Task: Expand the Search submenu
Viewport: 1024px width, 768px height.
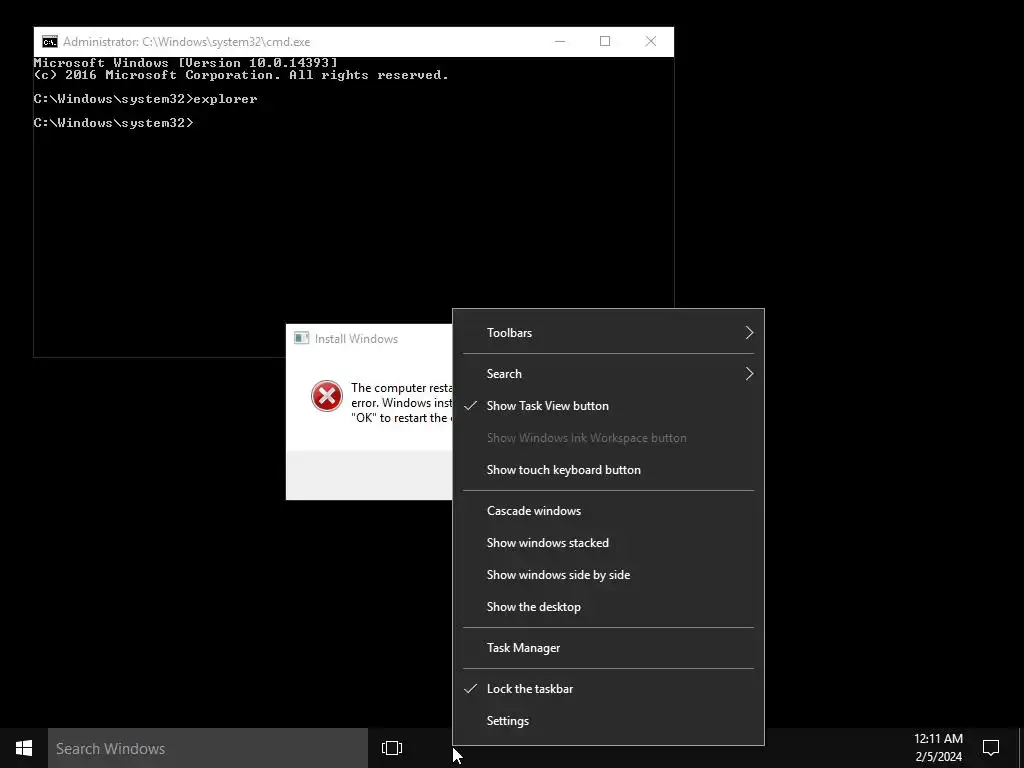Action: click(x=608, y=374)
